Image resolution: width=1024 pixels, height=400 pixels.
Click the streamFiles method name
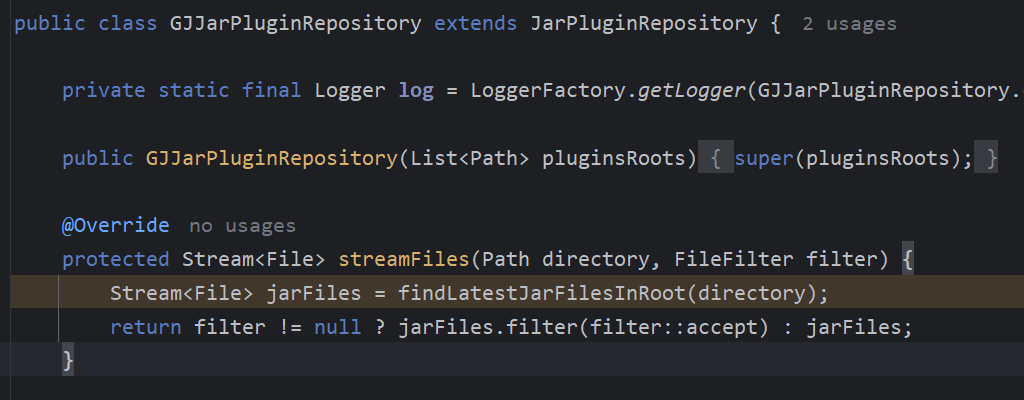coord(404,259)
